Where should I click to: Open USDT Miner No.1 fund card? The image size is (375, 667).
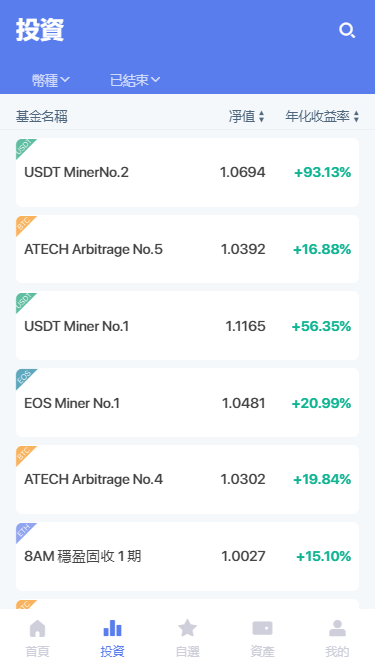click(188, 326)
